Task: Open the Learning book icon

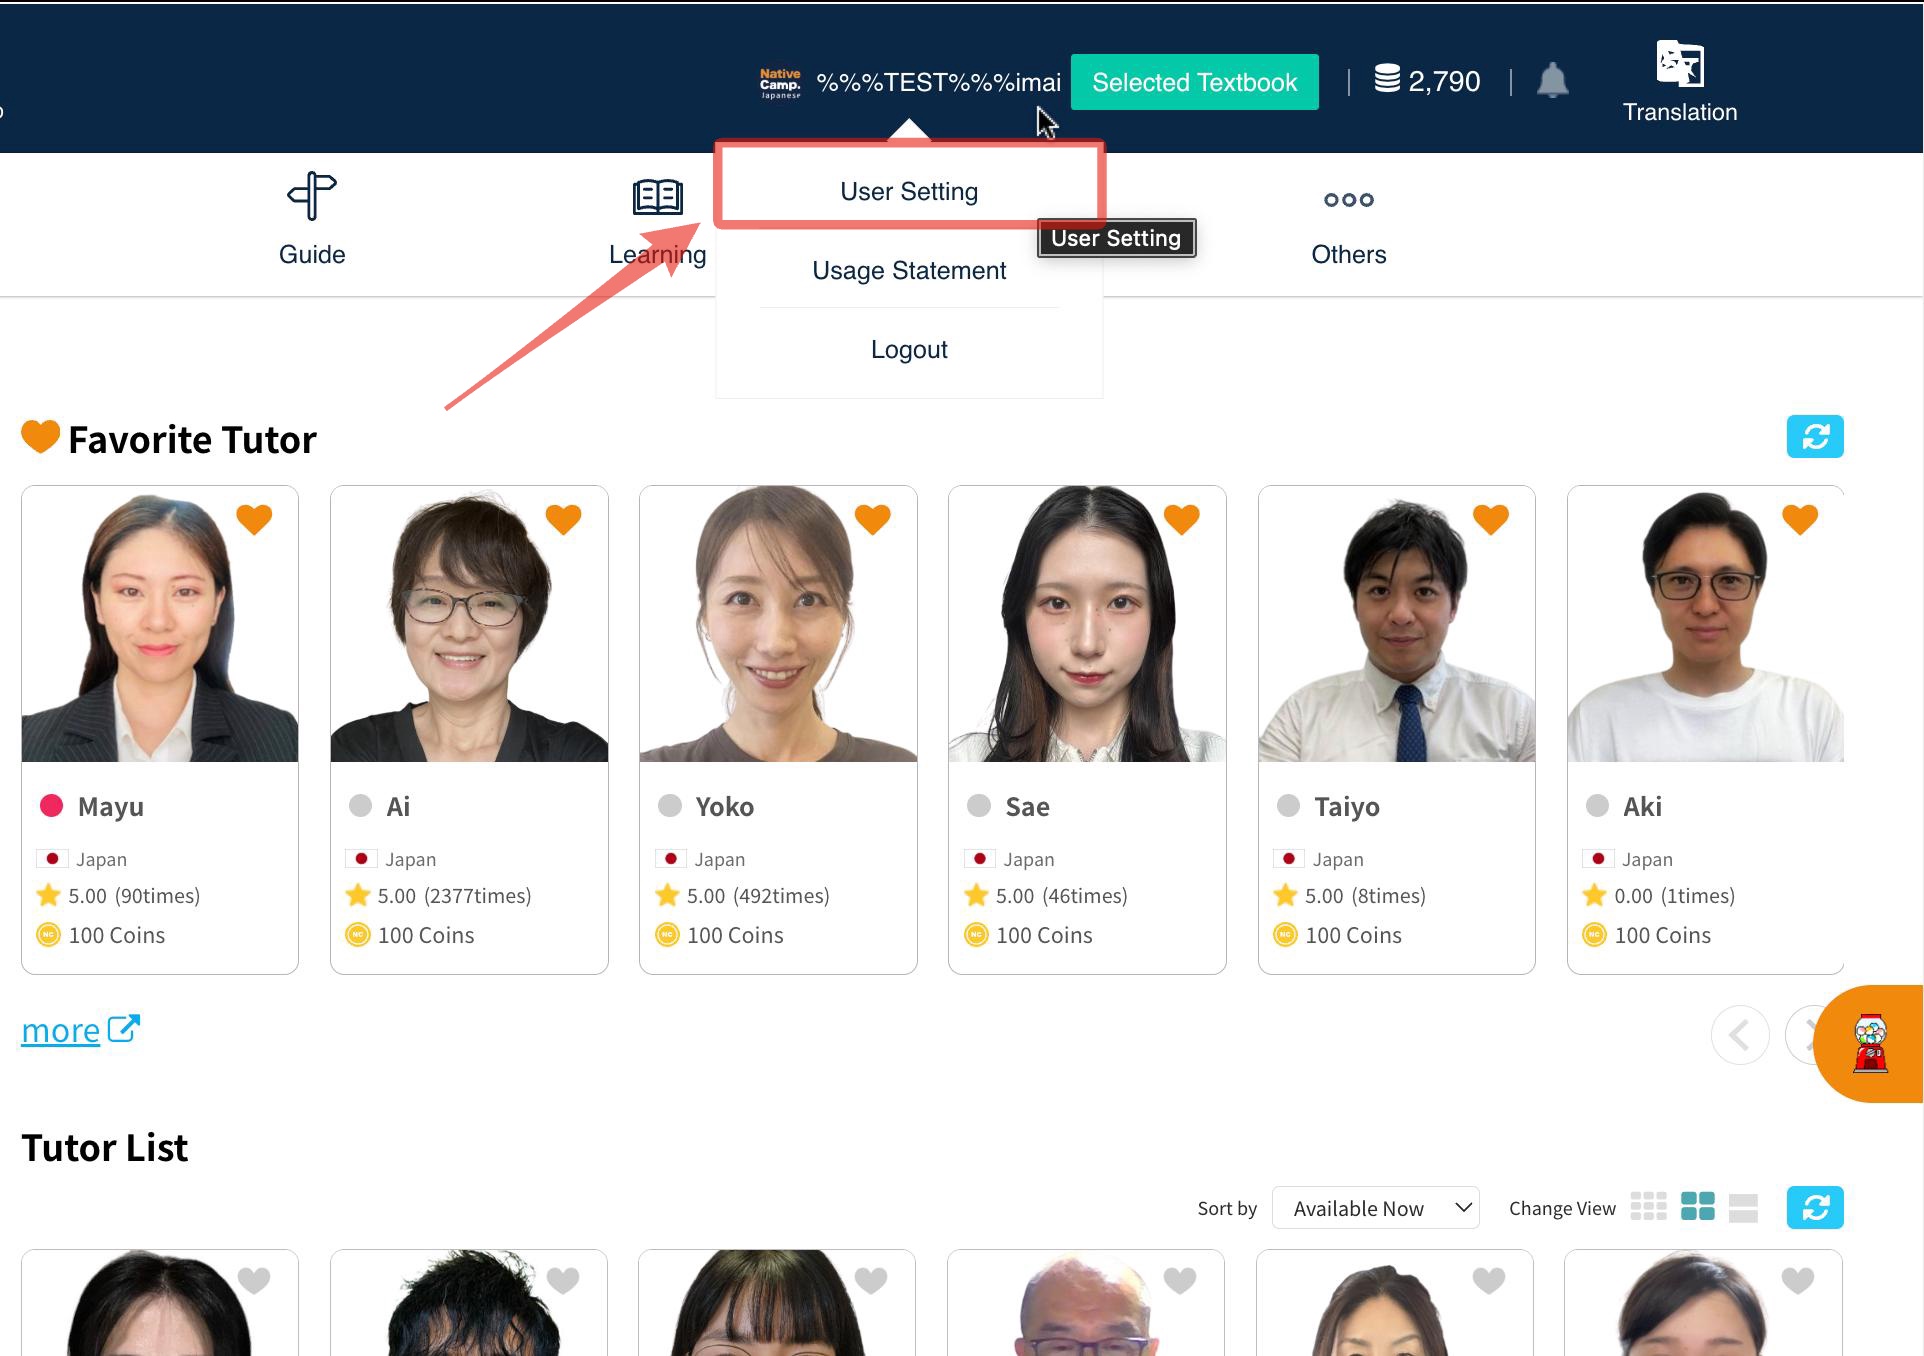Action: click(658, 197)
